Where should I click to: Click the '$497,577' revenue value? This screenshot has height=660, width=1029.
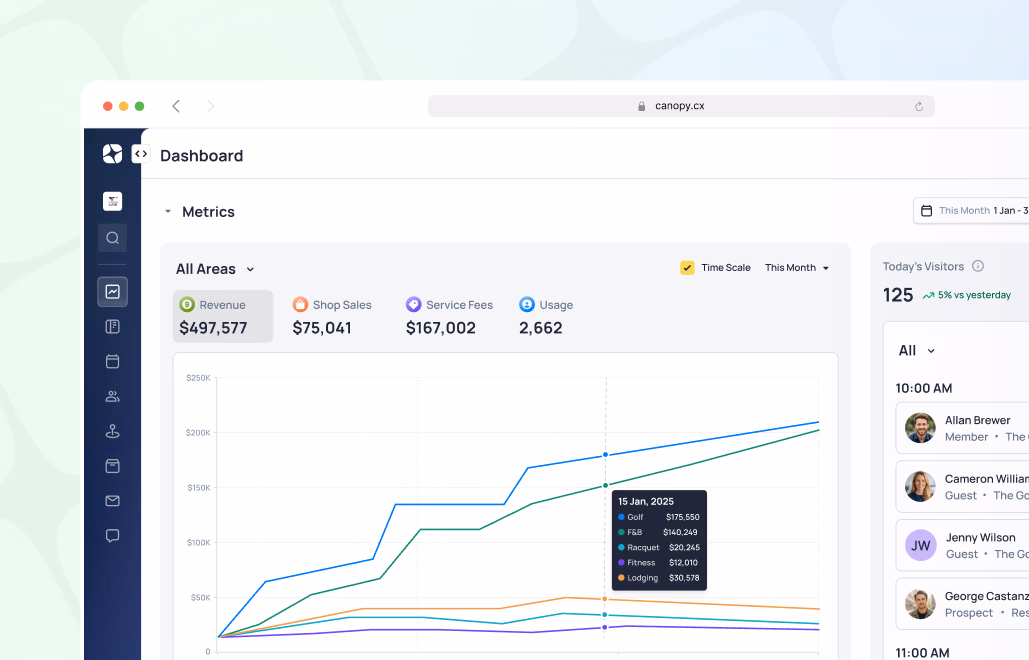click(x=213, y=327)
